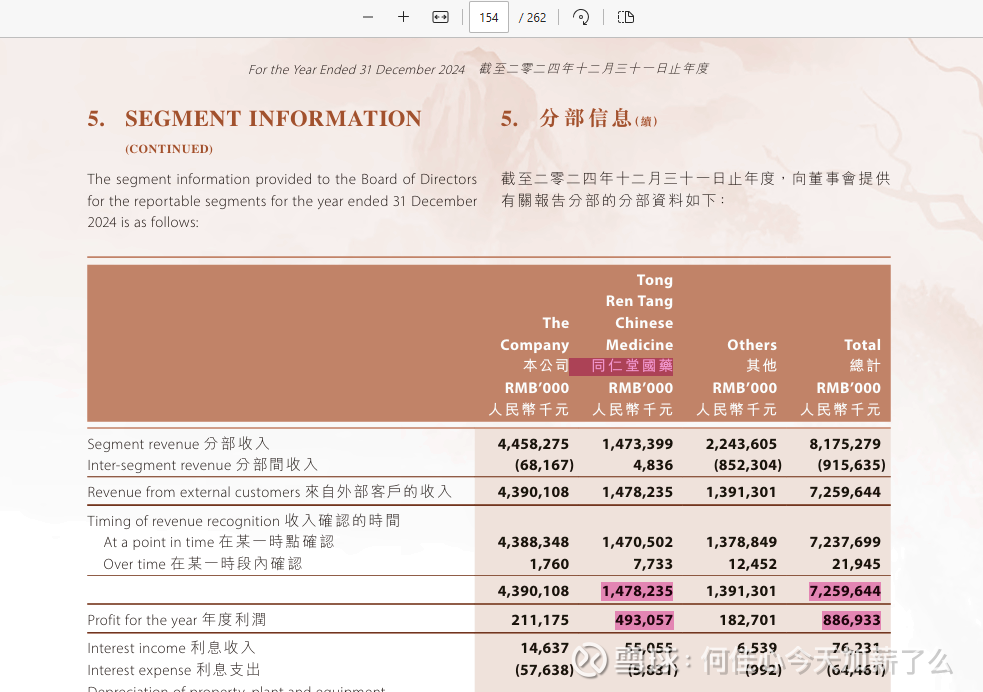This screenshot has width=983, height=692.
Task: Zoom out of the PDF page
Action: click(368, 17)
